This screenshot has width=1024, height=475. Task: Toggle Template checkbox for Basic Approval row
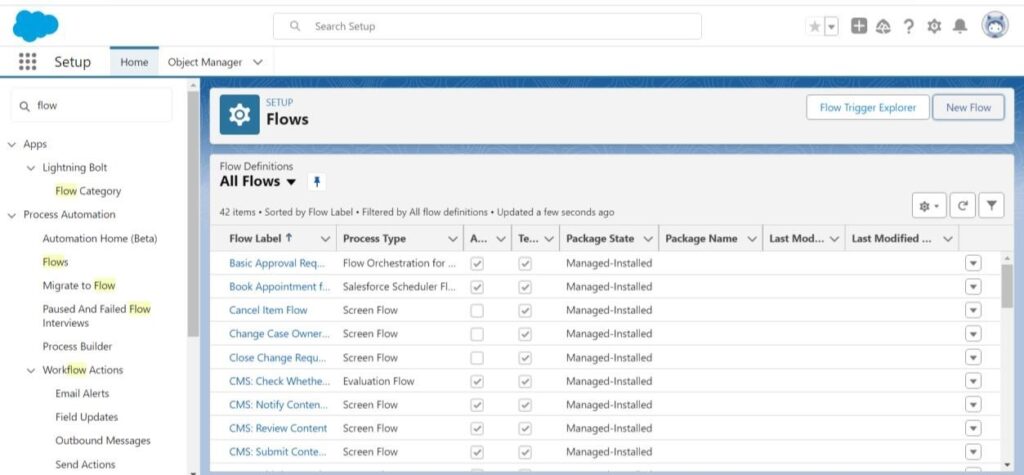(x=525, y=263)
